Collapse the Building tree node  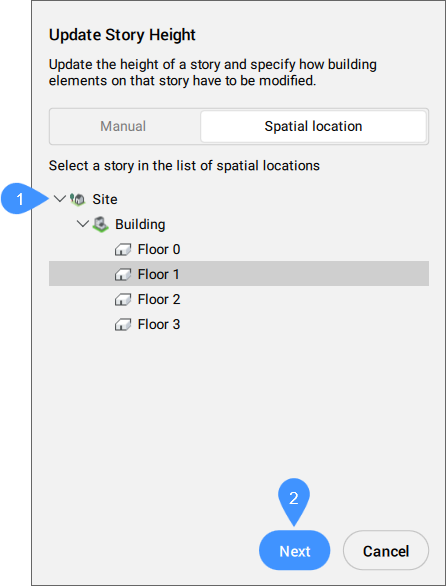[83, 224]
